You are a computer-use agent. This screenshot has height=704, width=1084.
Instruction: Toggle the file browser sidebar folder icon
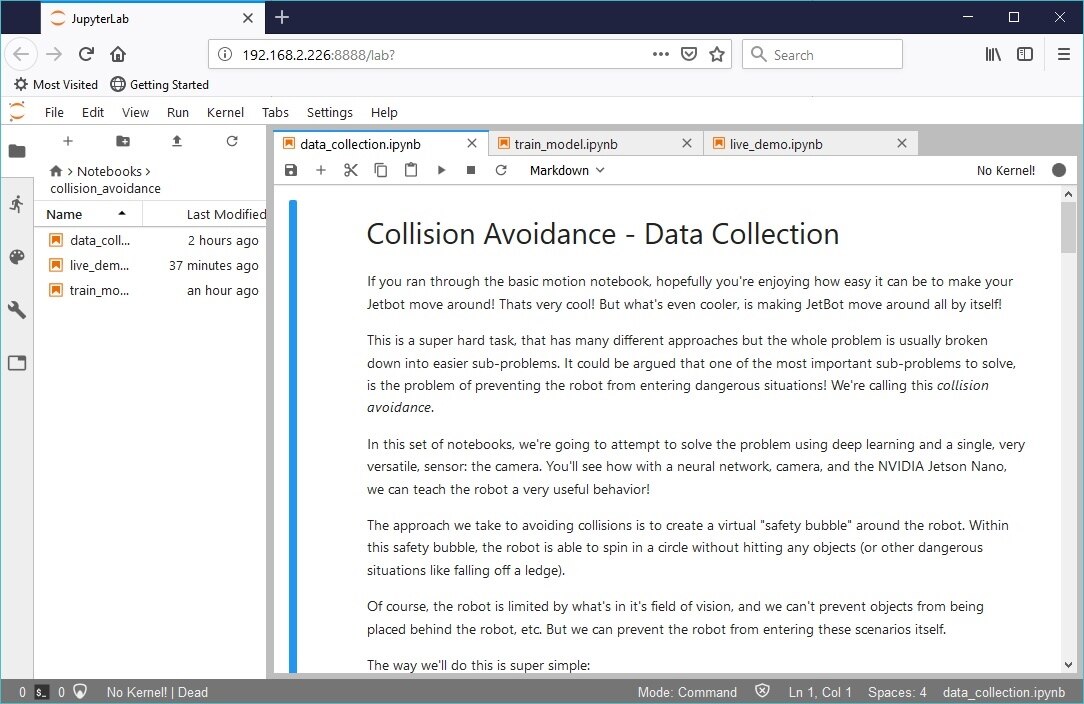pyautogui.click(x=17, y=151)
